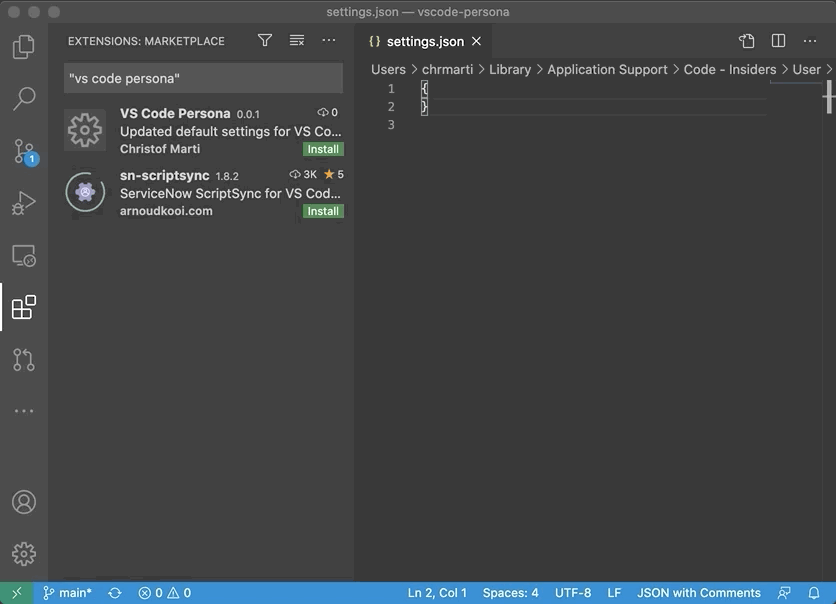Screen dimensions: 836x604
Task: Click the feedback icon in status bar
Action: click(784, 593)
